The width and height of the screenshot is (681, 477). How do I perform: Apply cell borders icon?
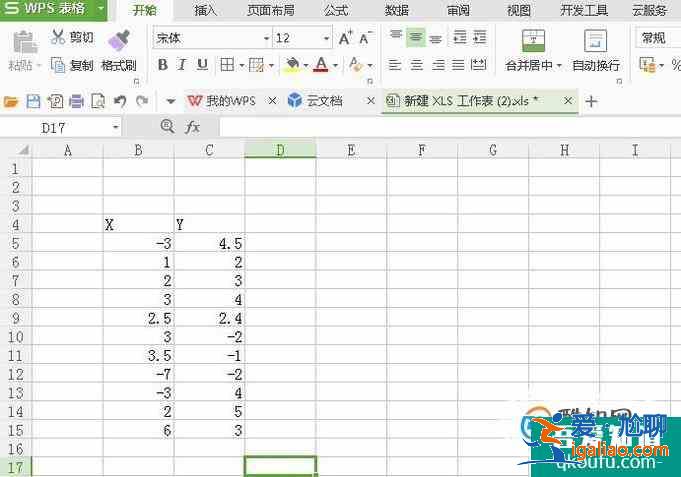(227, 65)
